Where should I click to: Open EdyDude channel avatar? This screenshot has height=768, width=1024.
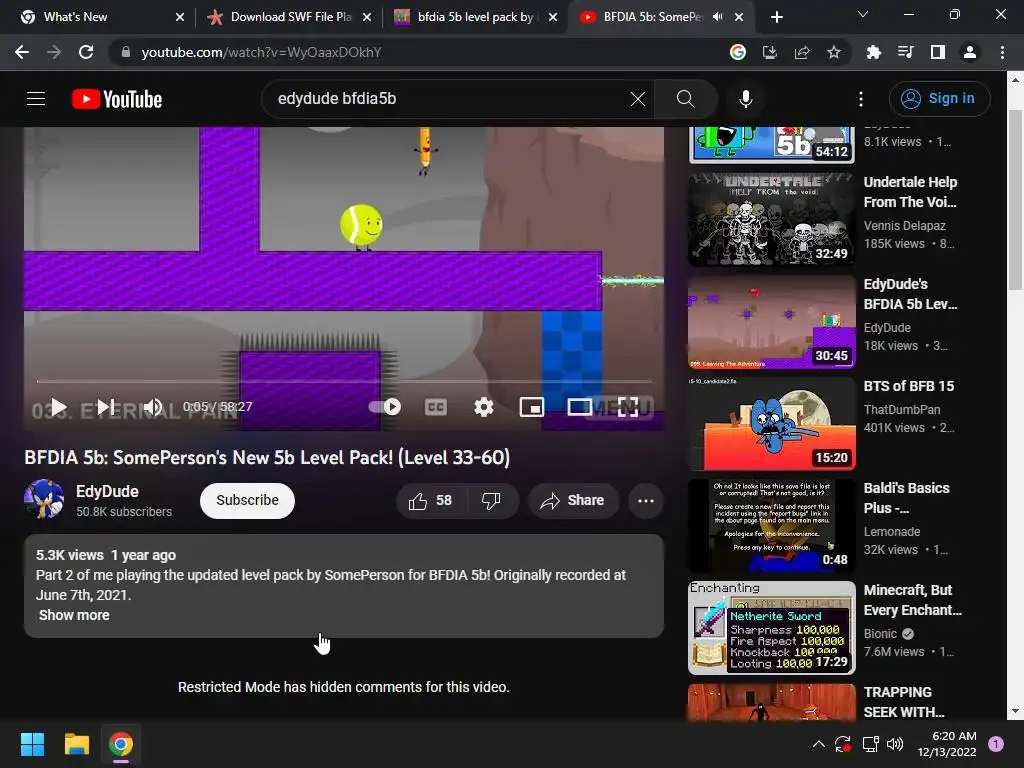44,499
